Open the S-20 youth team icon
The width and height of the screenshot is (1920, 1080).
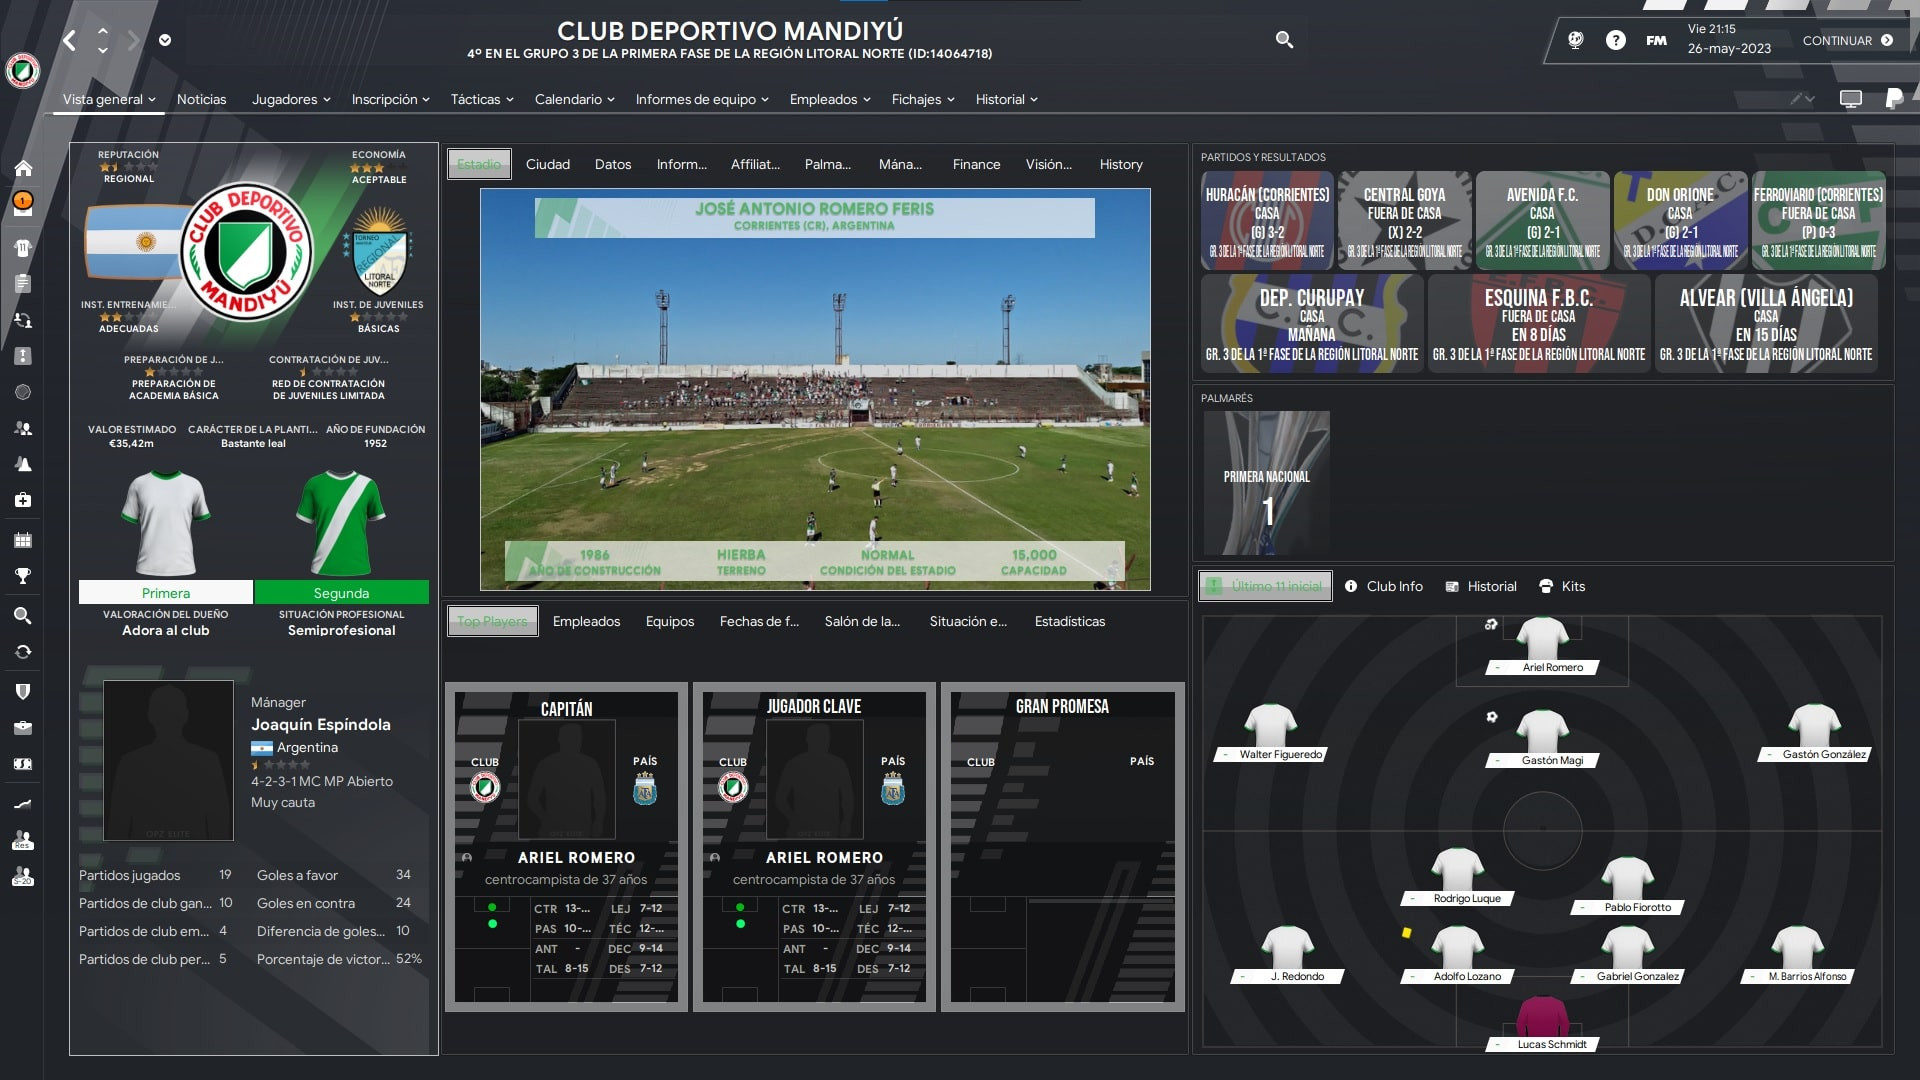[x=23, y=877]
